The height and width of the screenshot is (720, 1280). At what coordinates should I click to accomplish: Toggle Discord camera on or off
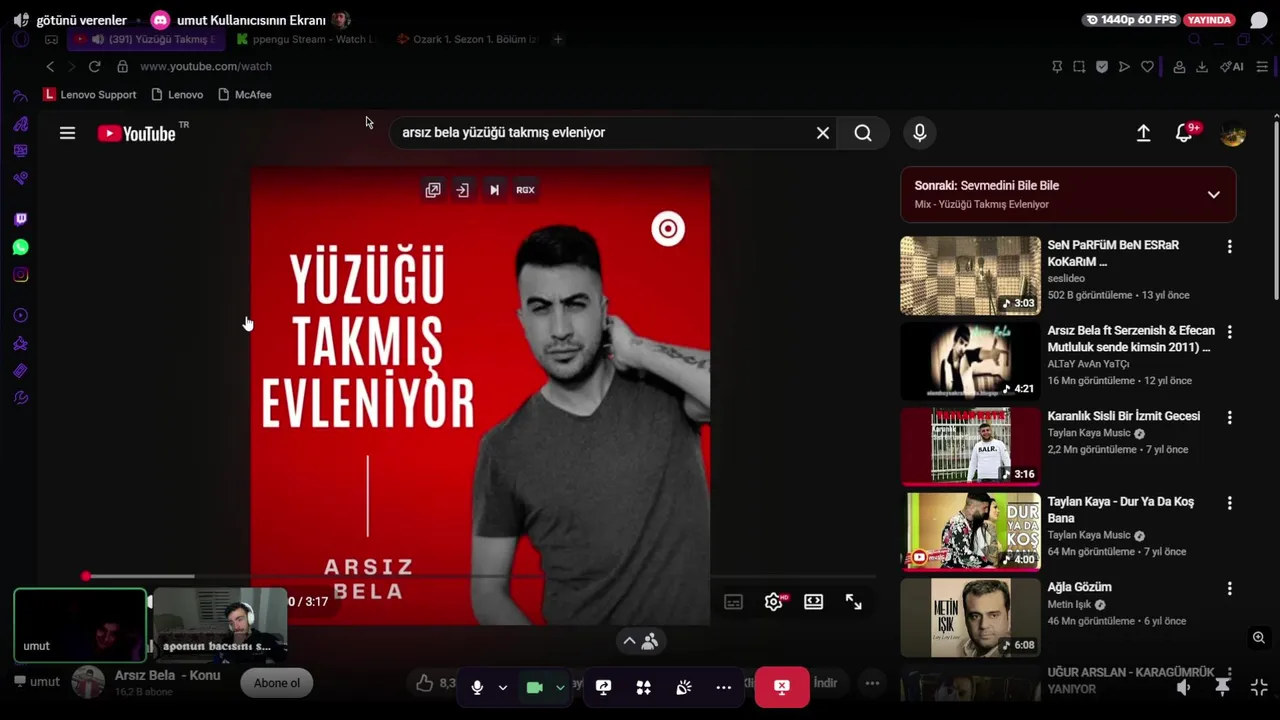coord(535,687)
